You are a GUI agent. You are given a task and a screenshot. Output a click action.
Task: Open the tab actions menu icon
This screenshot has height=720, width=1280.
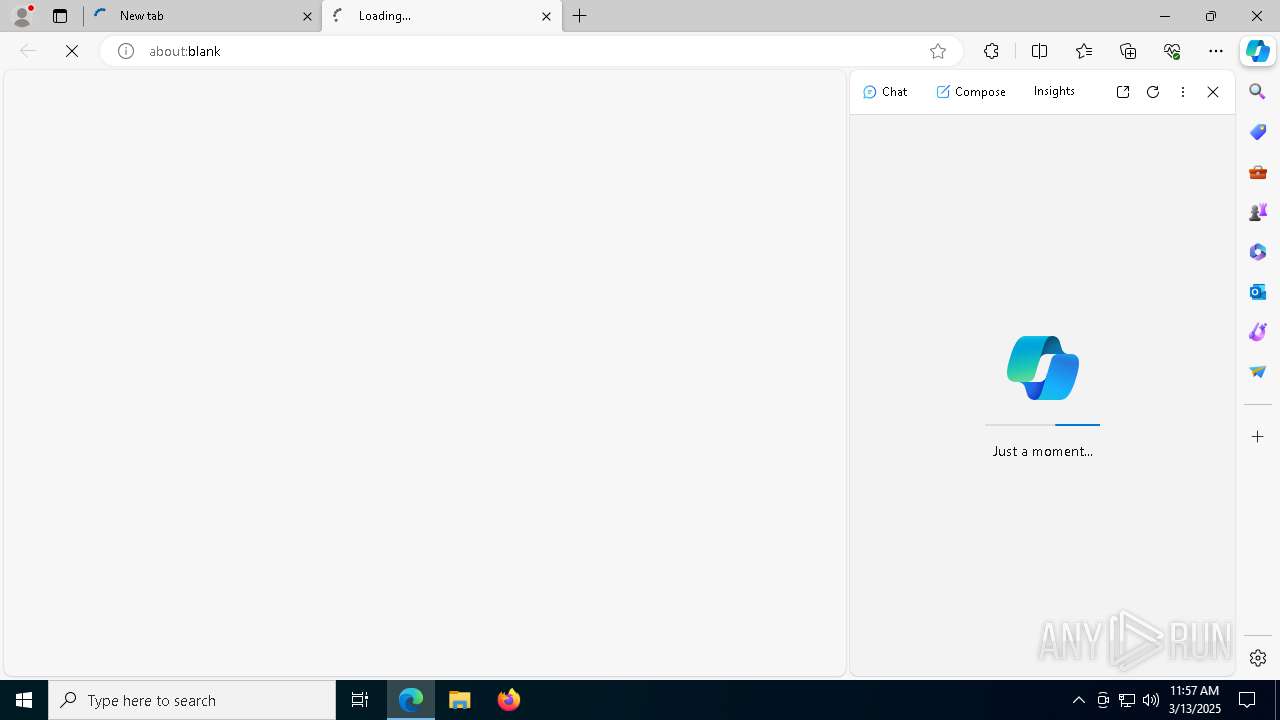60,16
